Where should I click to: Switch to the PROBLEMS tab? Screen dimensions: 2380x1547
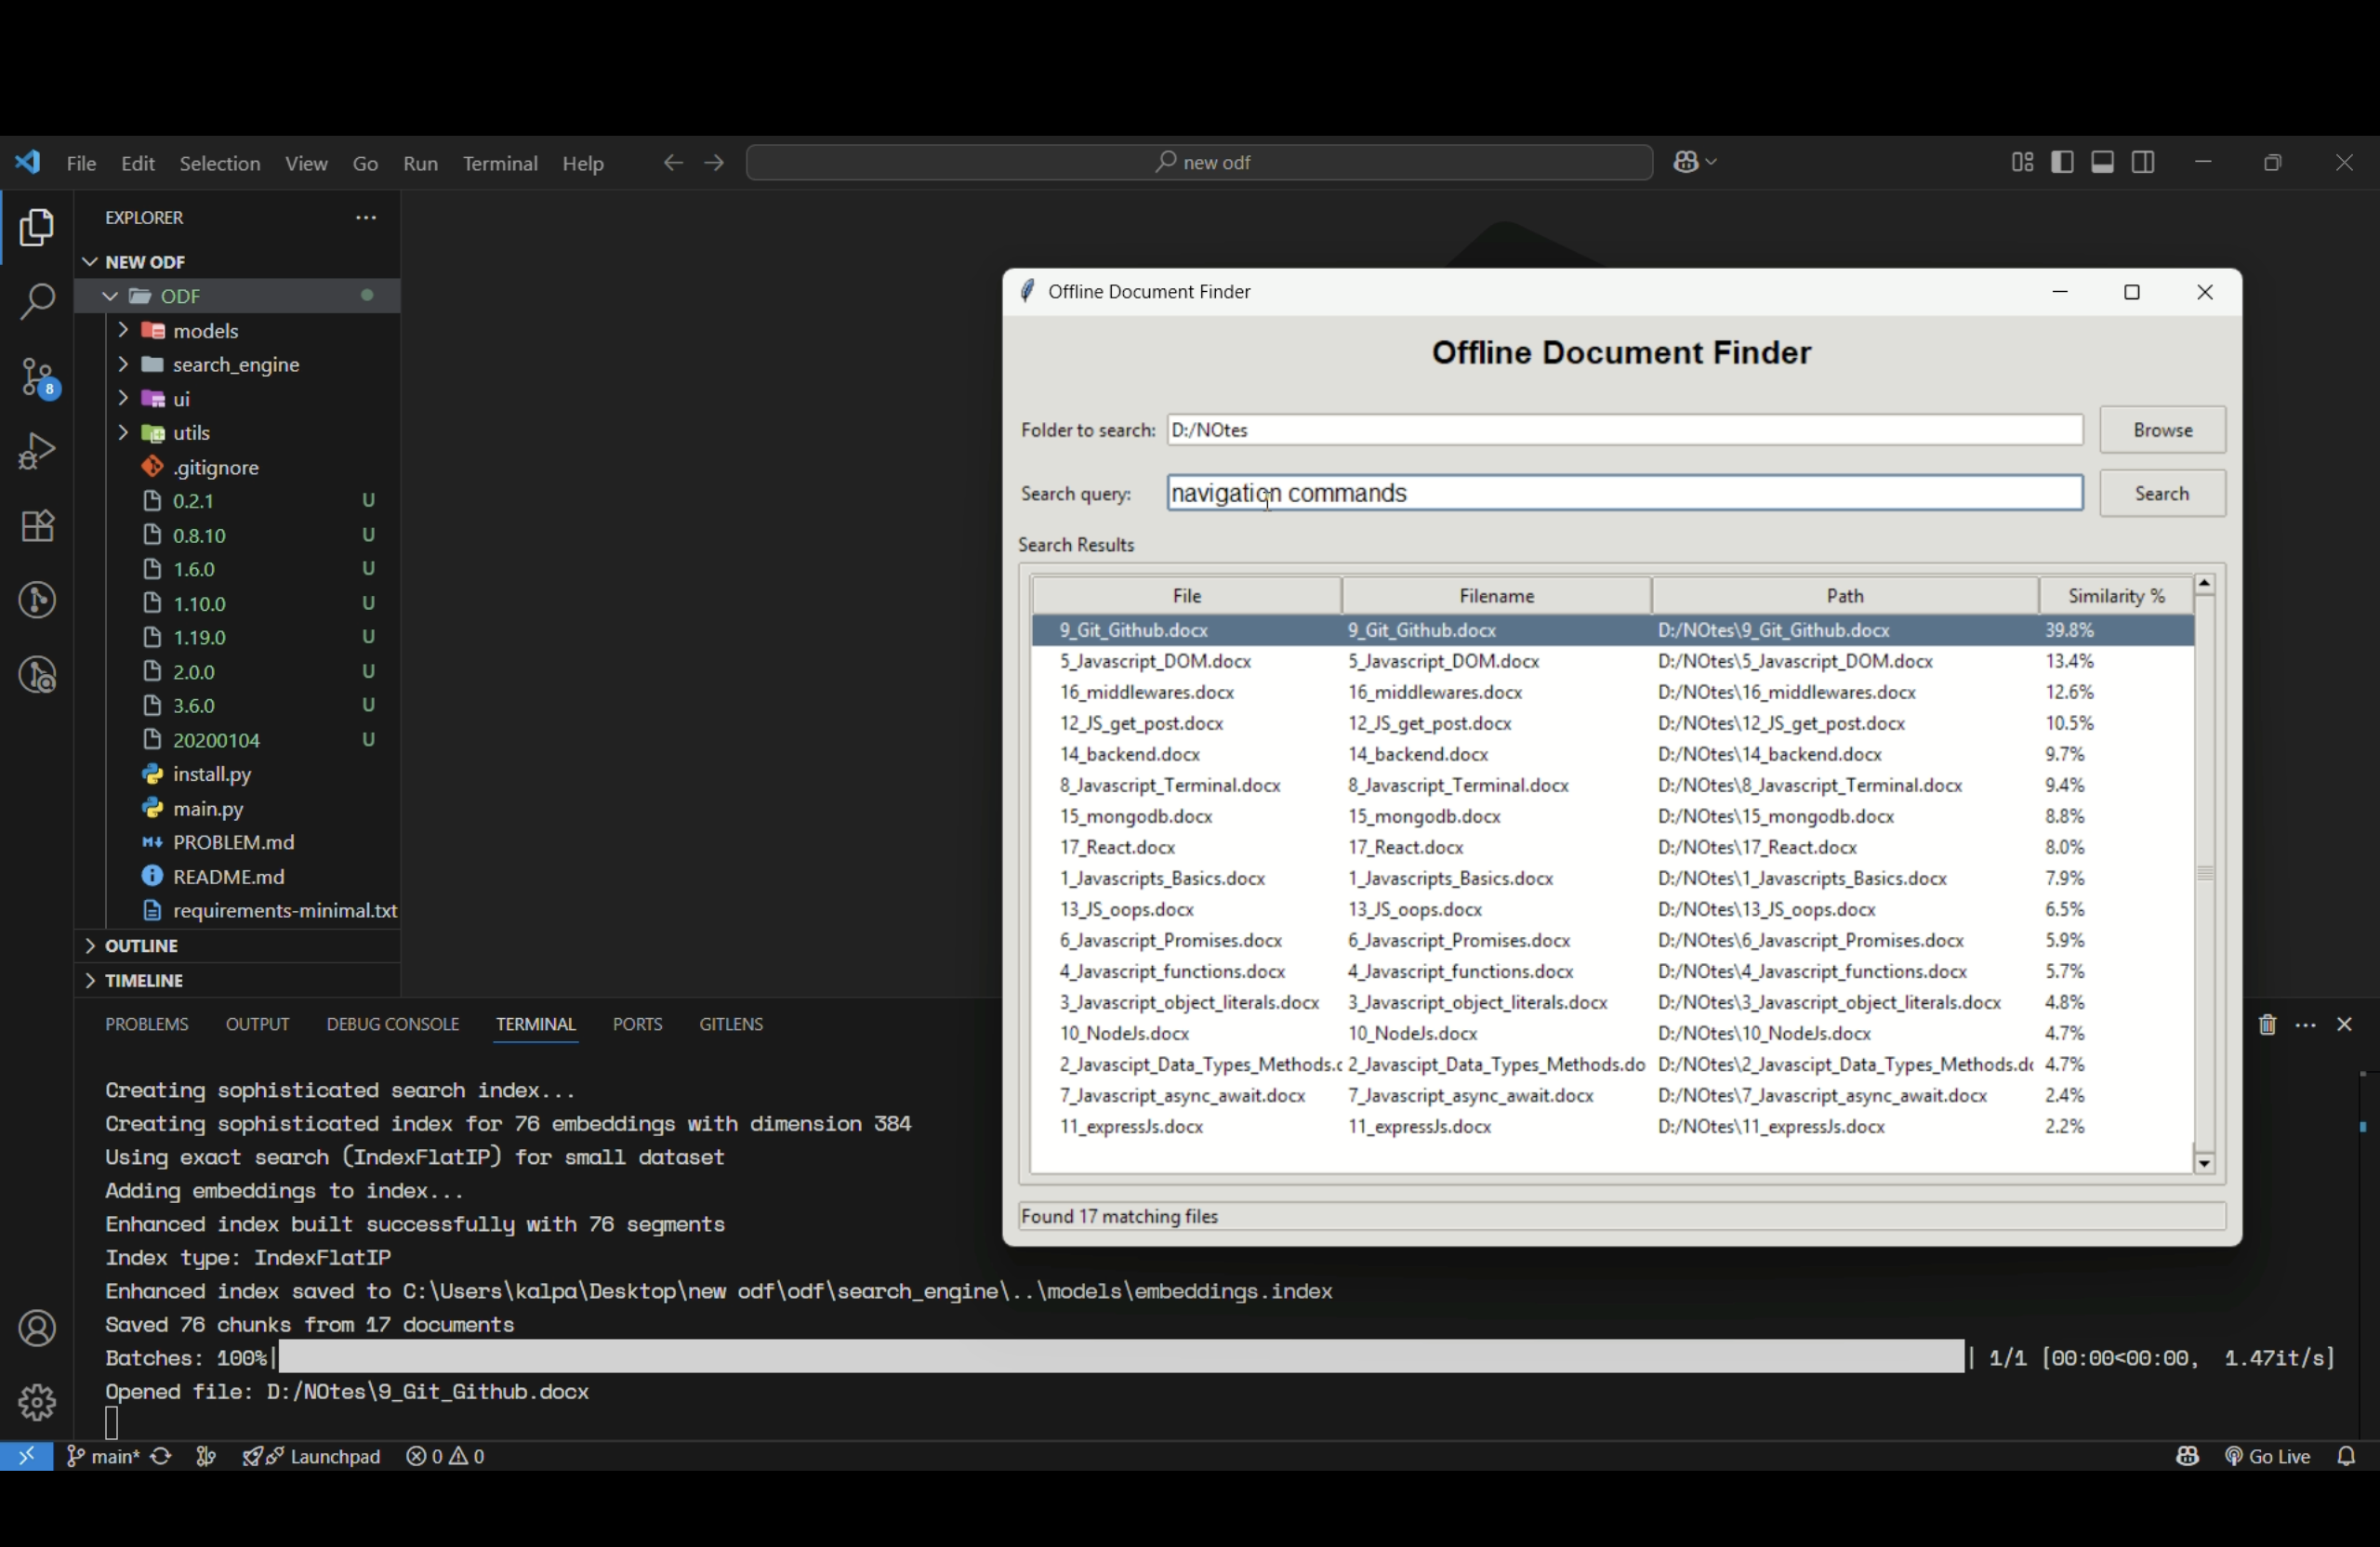(x=147, y=1024)
